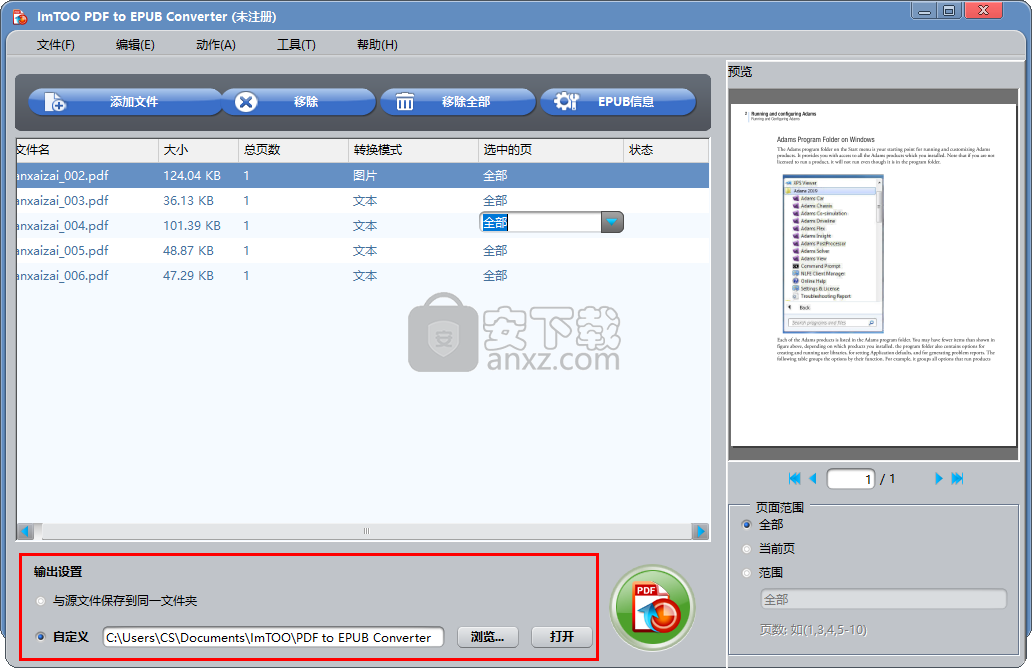Image resolution: width=1032 pixels, height=668 pixels.
Task: Close the ImTOO converter window
Action: tap(983, 11)
